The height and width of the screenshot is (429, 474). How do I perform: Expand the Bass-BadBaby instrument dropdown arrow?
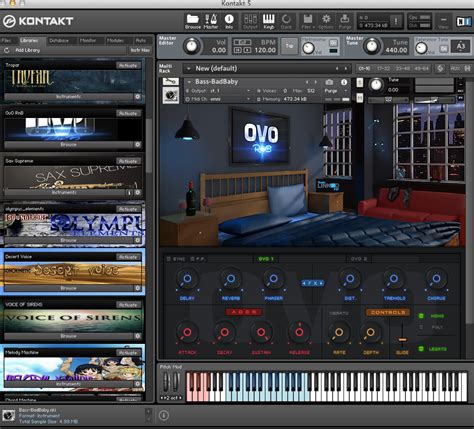tap(189, 82)
